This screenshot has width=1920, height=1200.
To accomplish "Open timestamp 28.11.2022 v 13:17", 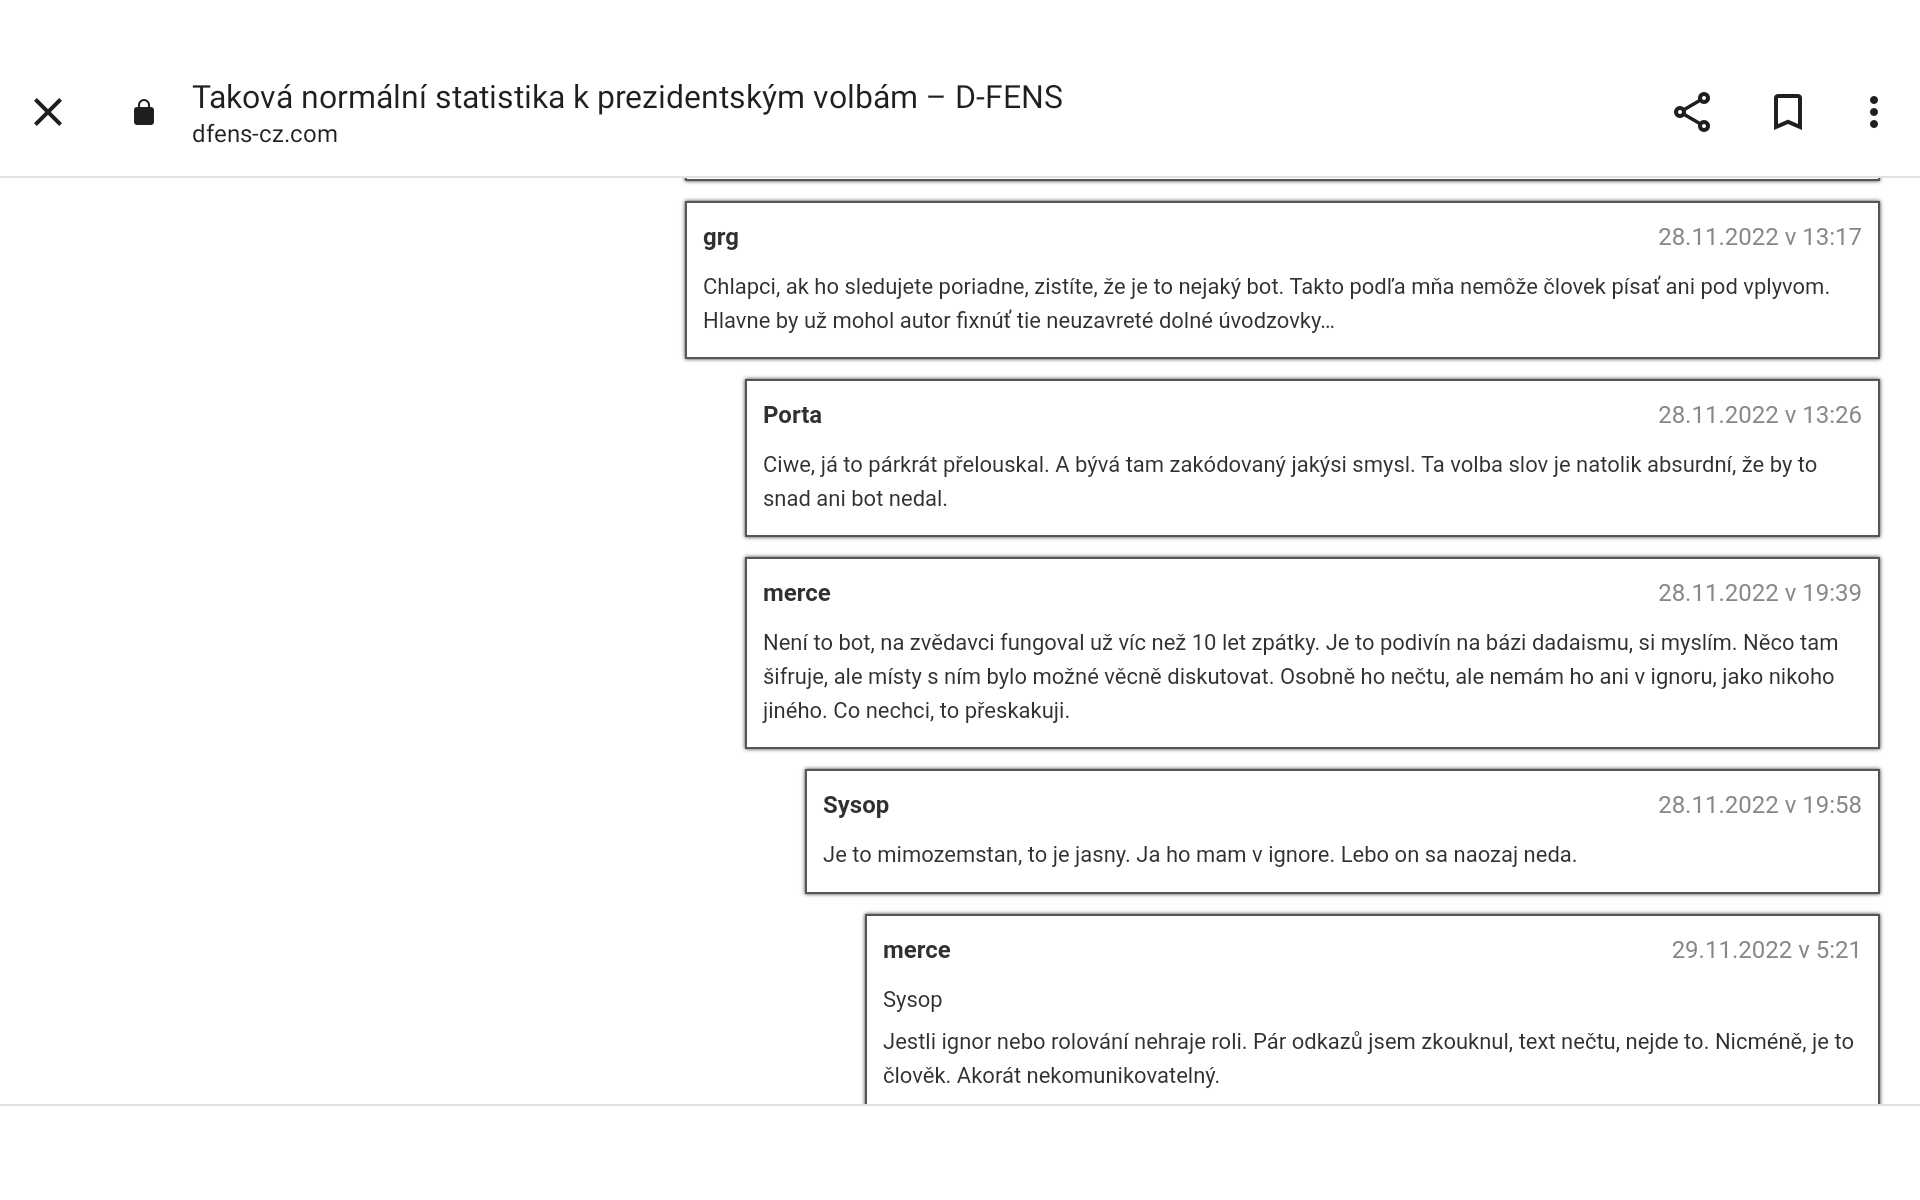I will pos(1760,237).
